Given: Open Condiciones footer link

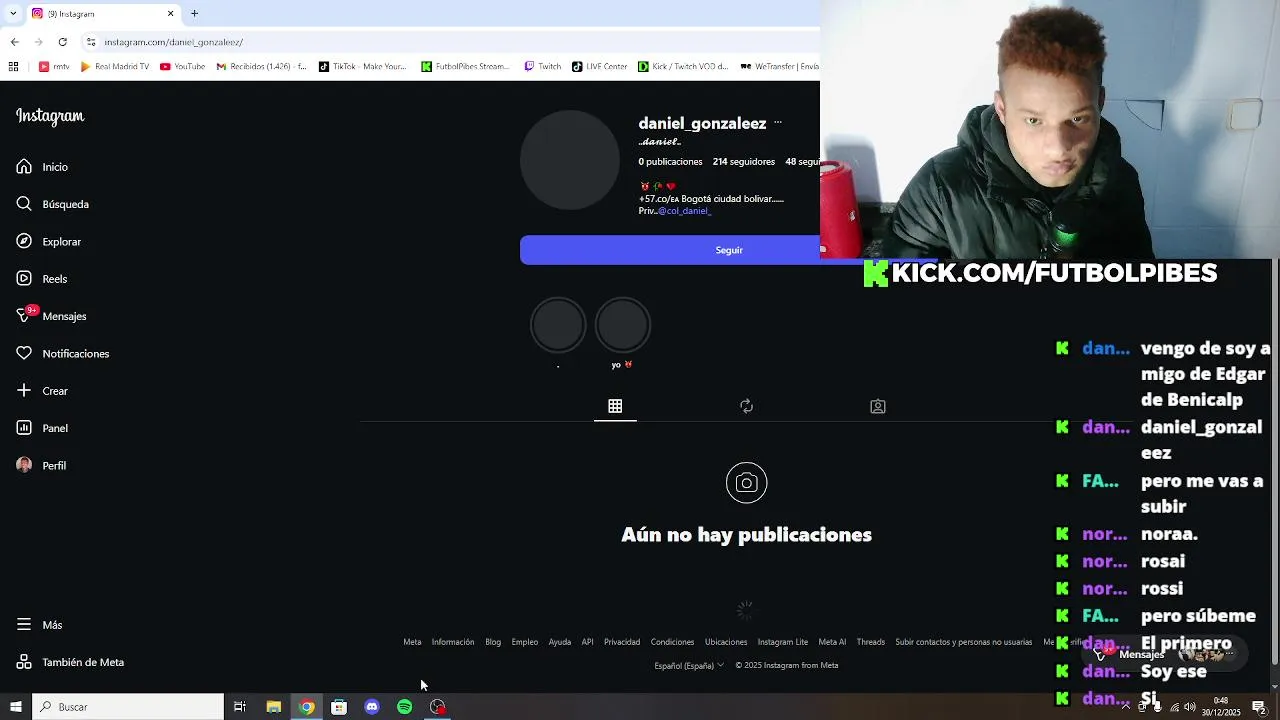Looking at the screenshot, I should (672, 642).
